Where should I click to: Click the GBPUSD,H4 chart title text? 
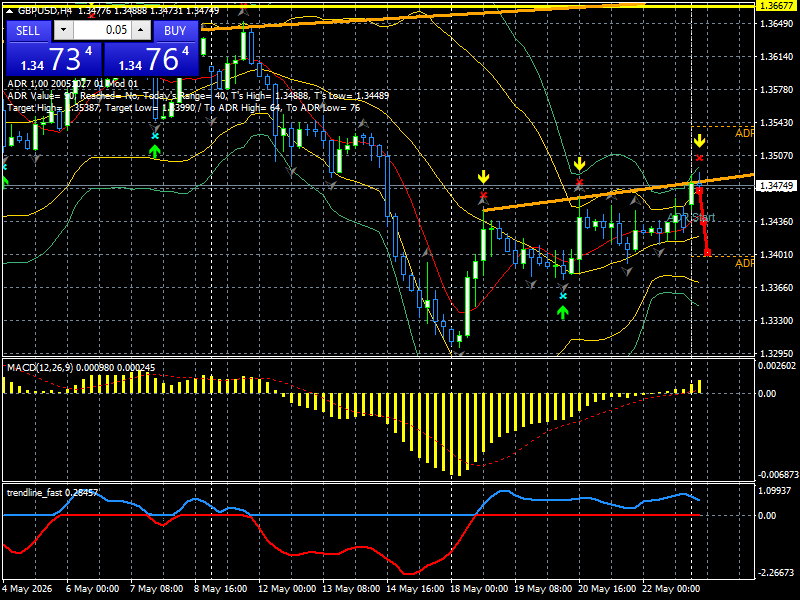(x=45, y=11)
